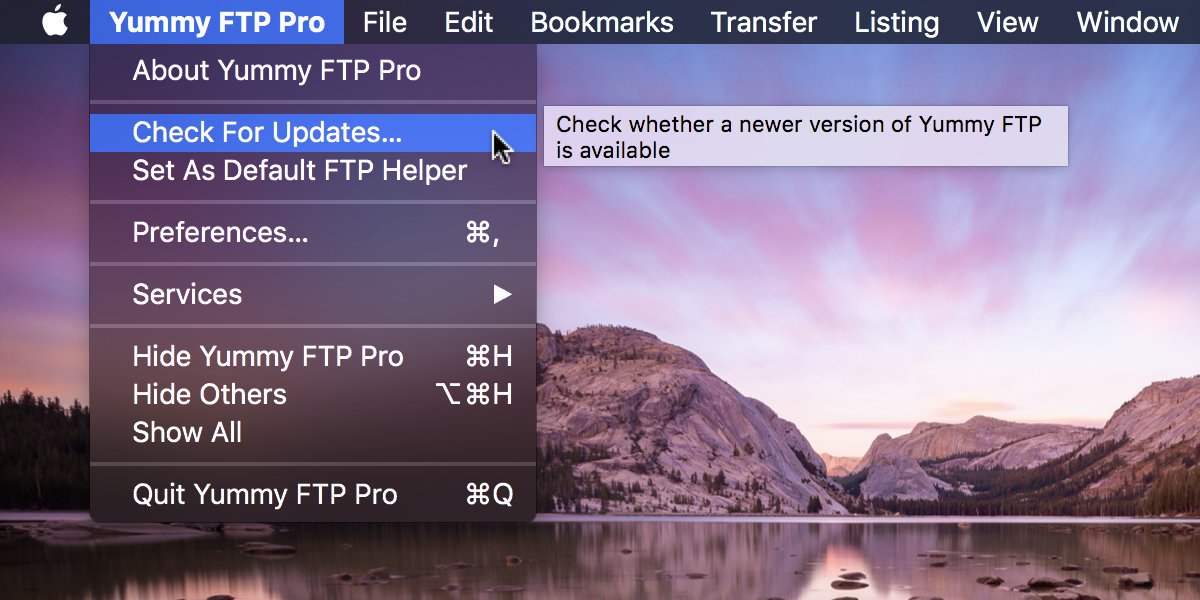1200x600 pixels.
Task: Open the File menu
Action: tap(385, 22)
